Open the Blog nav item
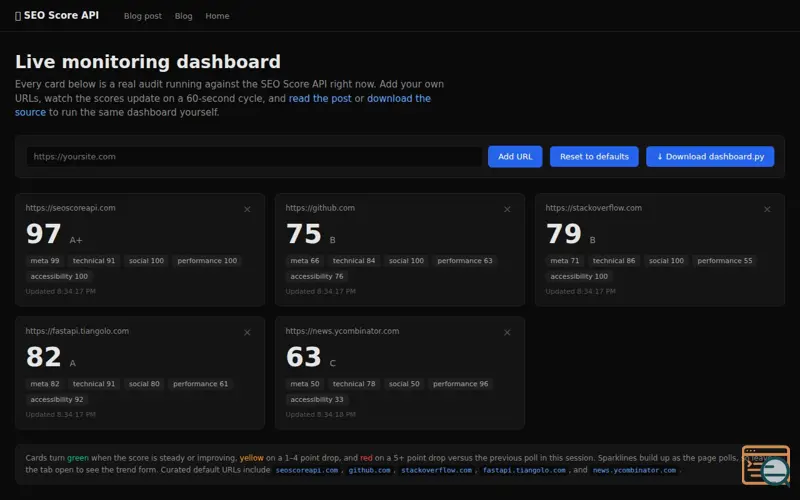Viewport: 800px width, 500px height. coord(183,16)
